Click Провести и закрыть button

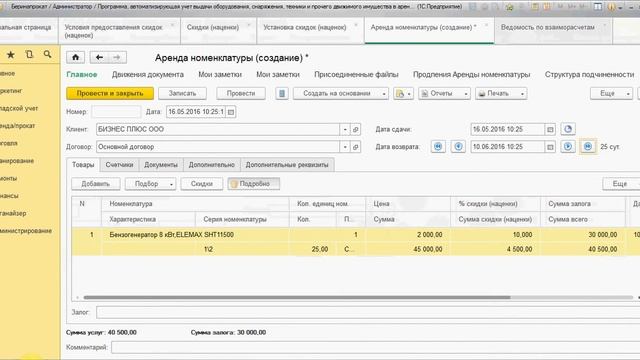110,93
